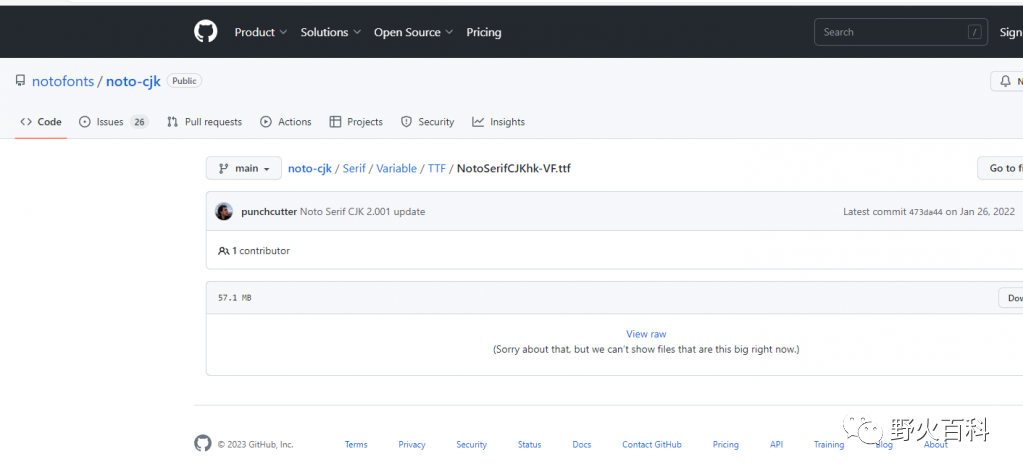Click the GitHub logo in header

coord(206,32)
